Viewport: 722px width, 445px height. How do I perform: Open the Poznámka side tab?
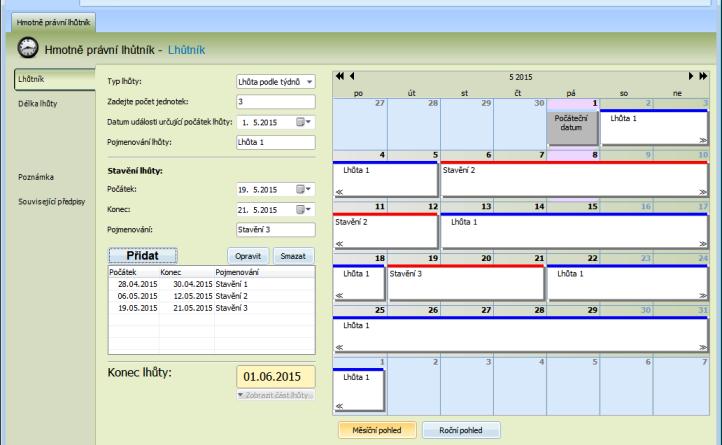[36, 177]
